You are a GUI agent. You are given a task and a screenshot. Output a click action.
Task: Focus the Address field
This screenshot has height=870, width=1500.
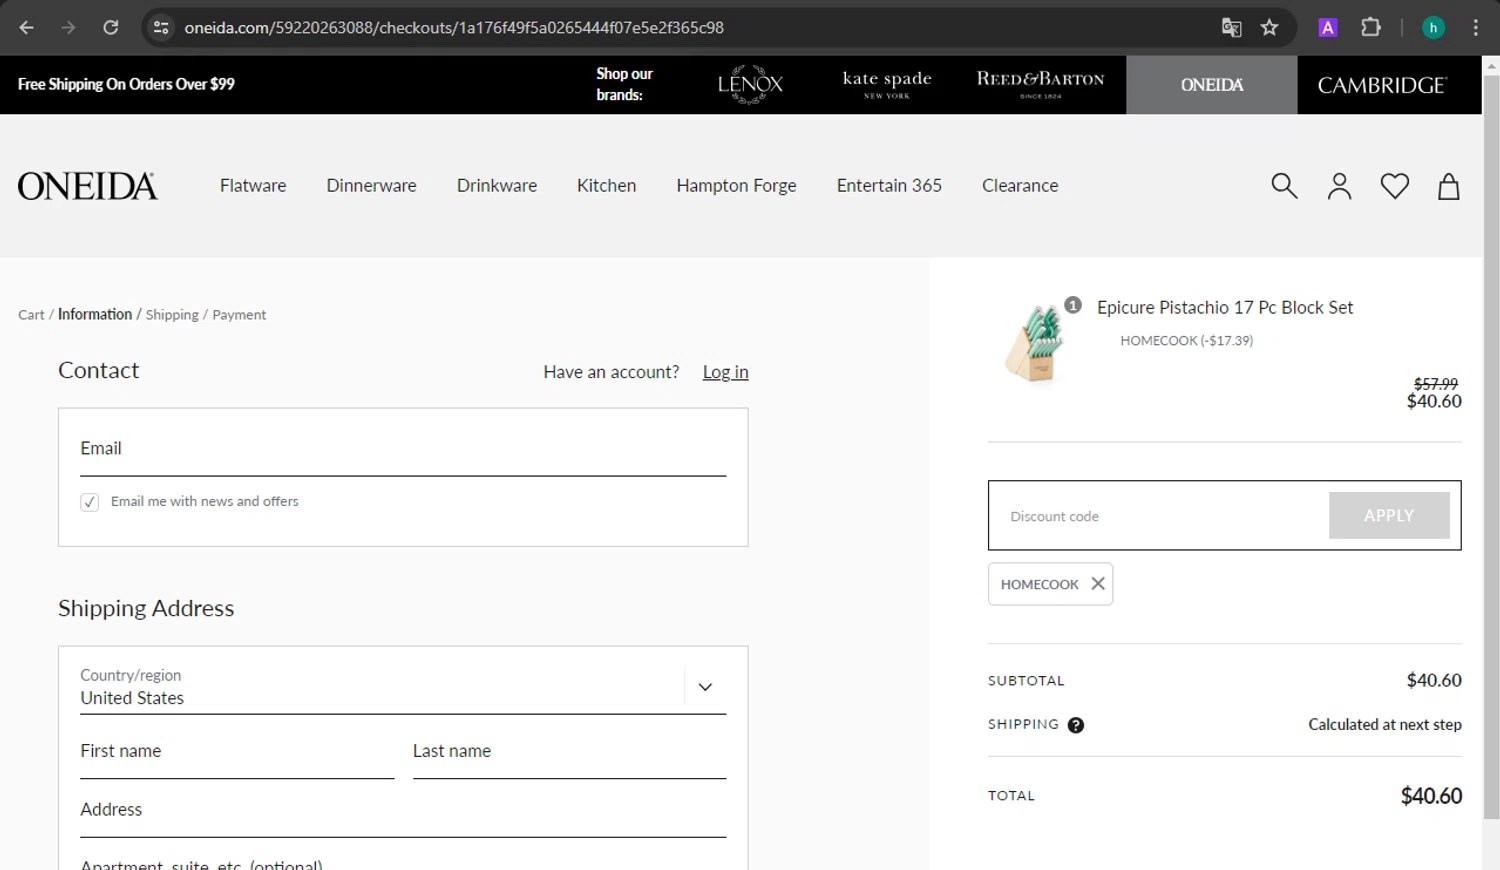[403, 810]
